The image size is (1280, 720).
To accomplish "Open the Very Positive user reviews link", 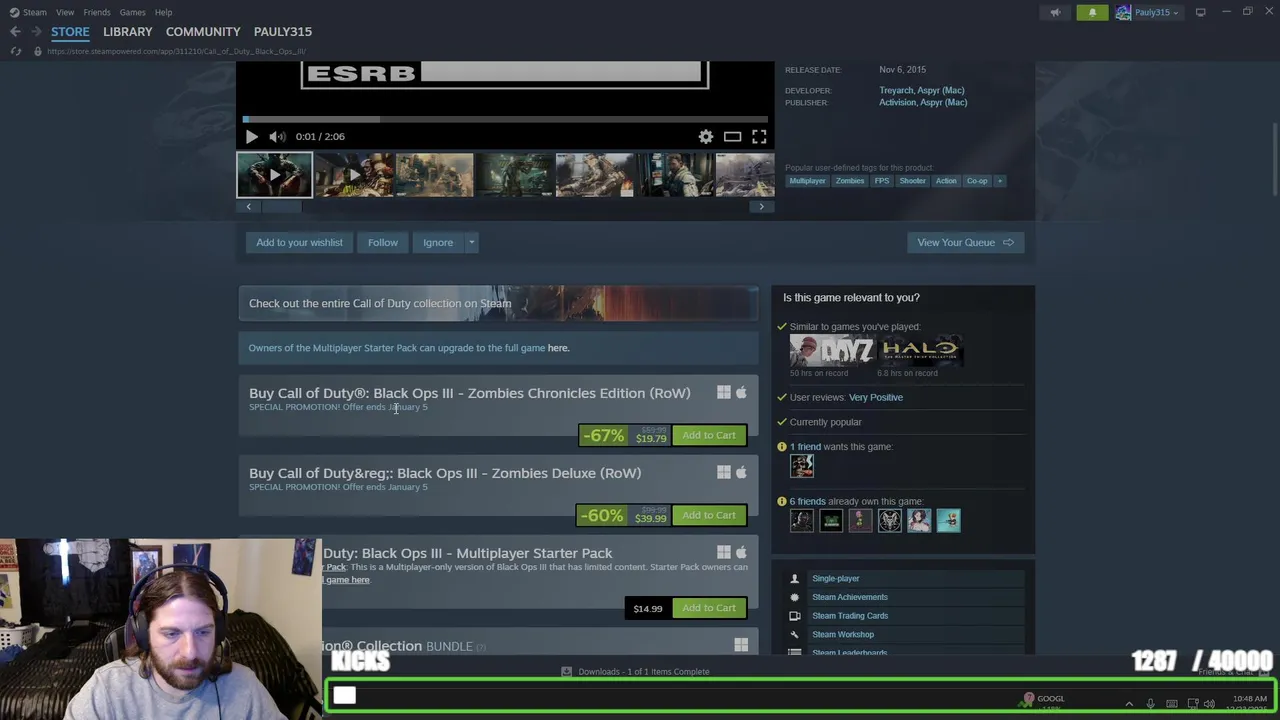I will click(x=876, y=397).
